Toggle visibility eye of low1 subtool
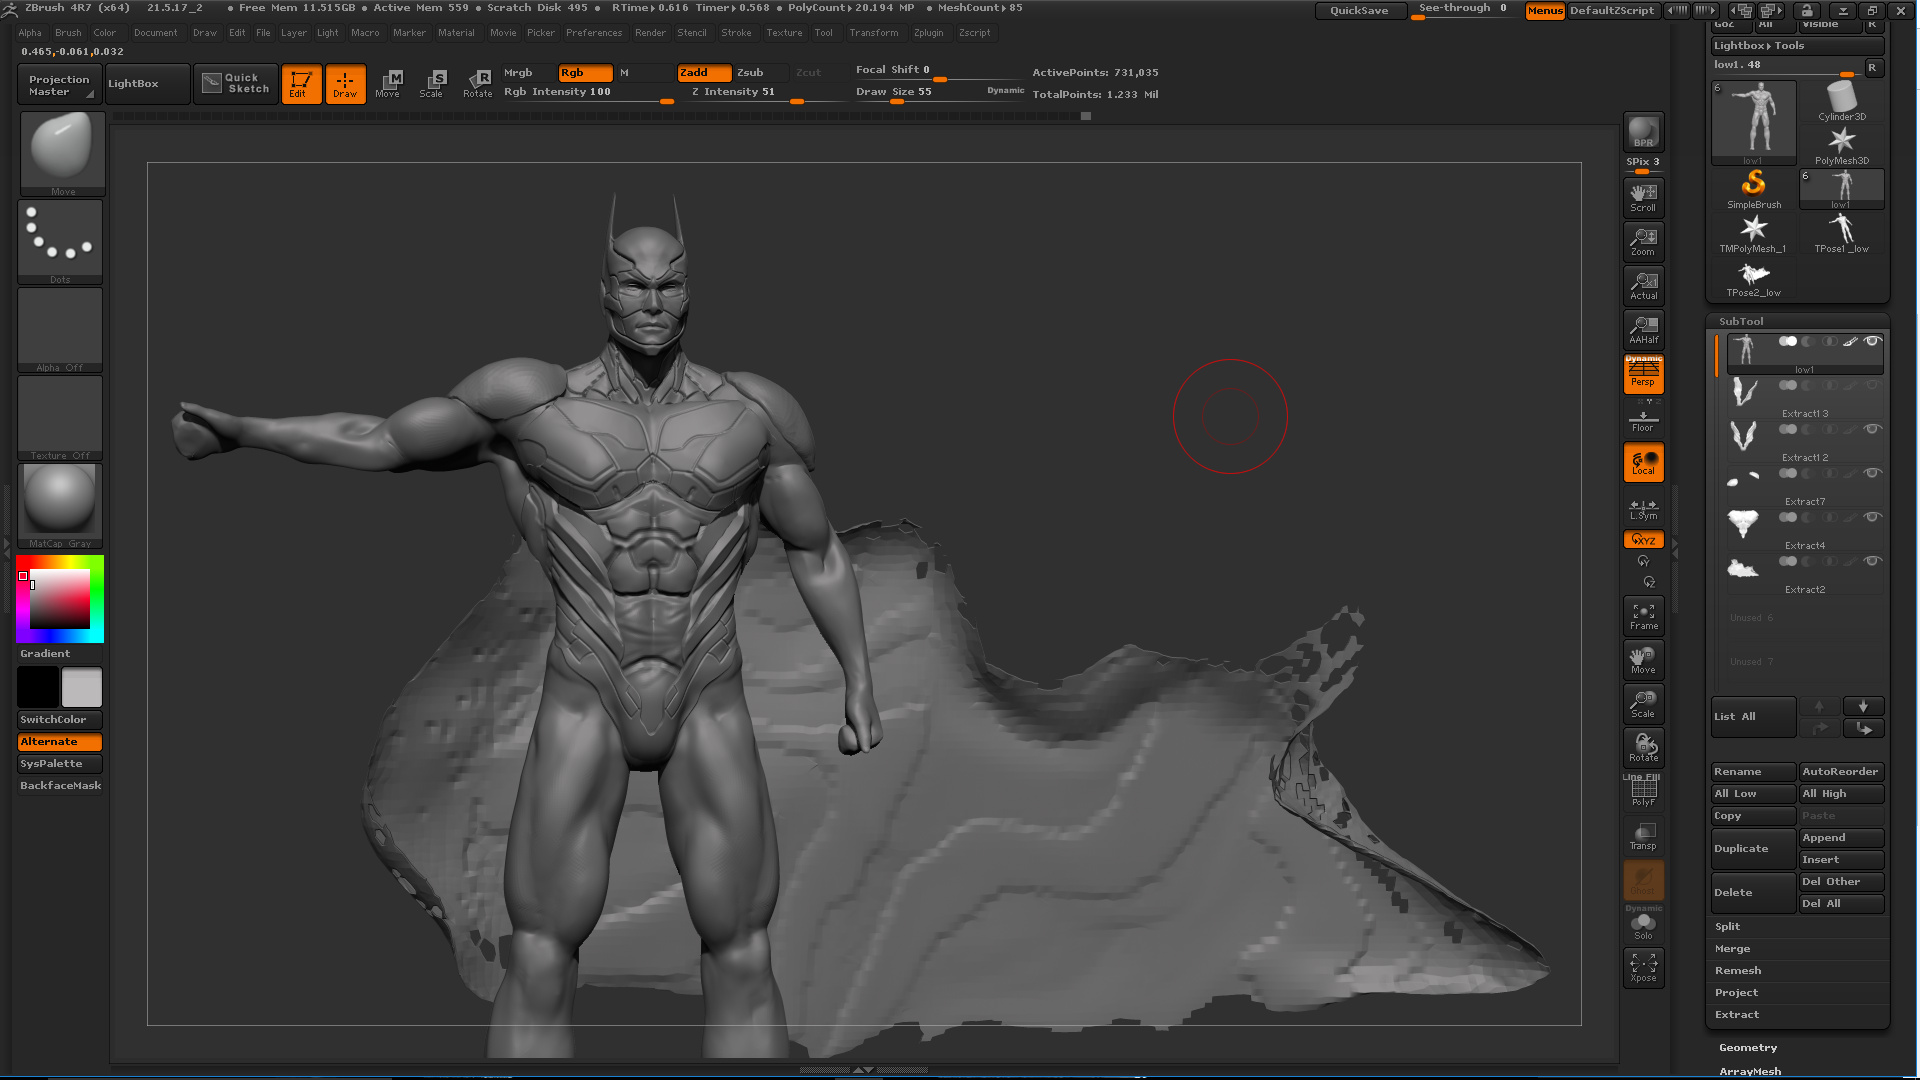Screen dimensions: 1920x1080 [x=1872, y=341]
